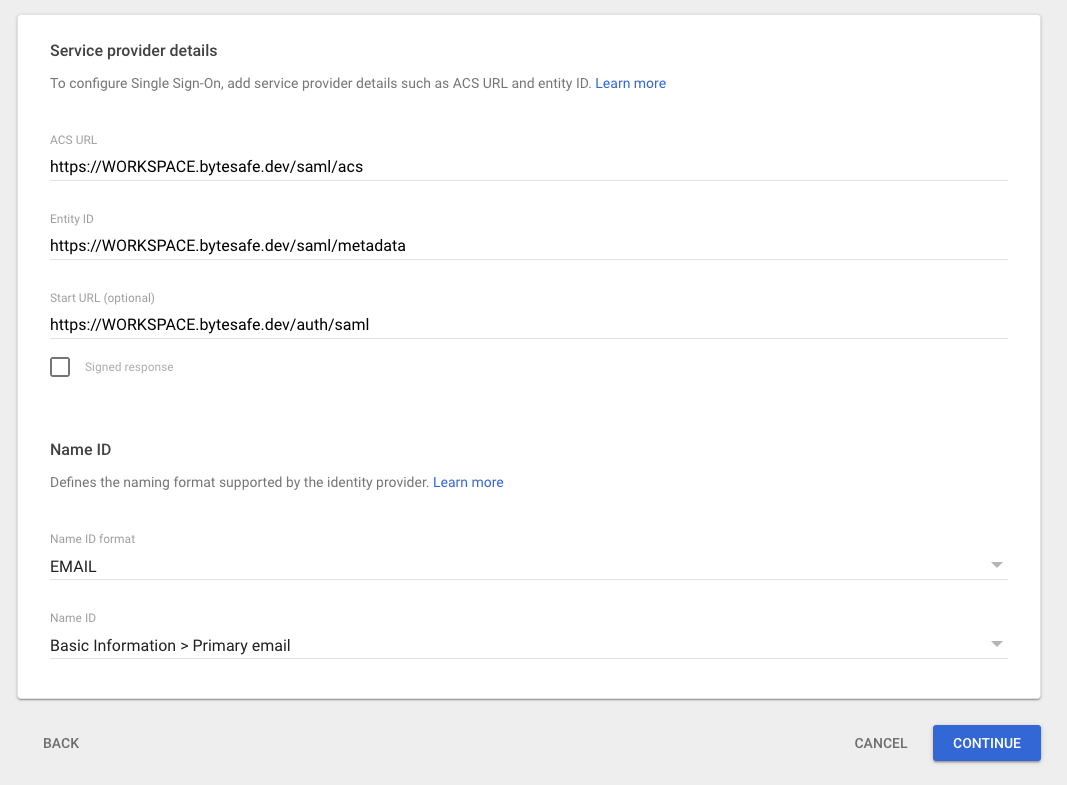Click CANCEL to abort setup

pos(881,743)
